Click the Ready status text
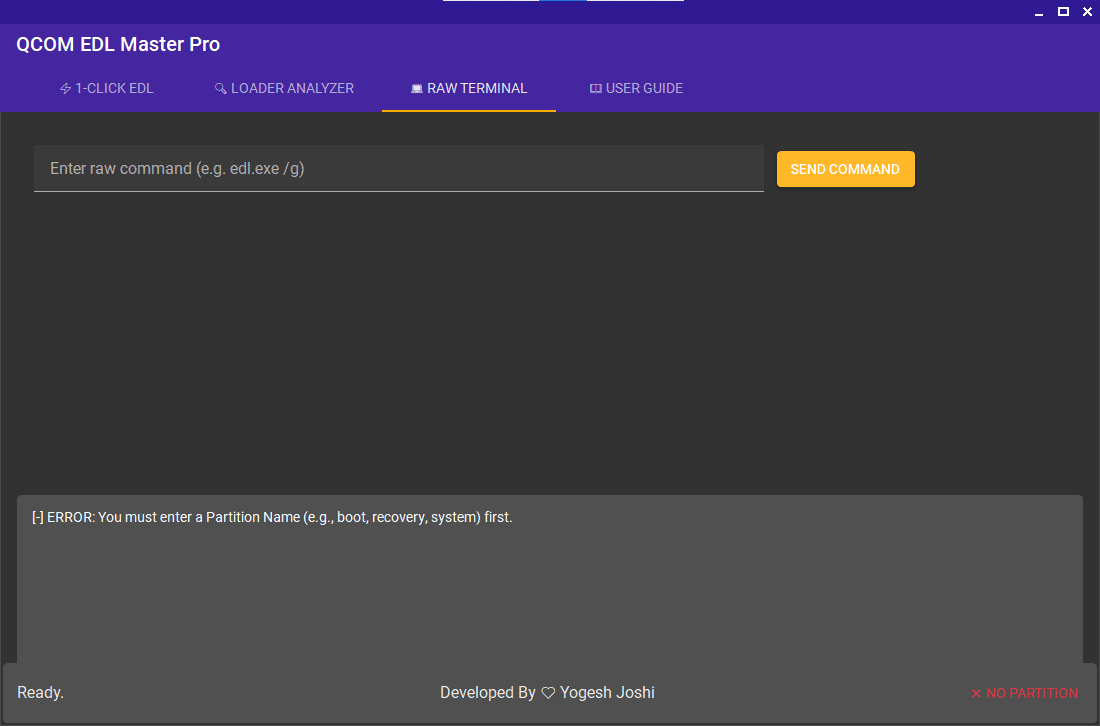The width and height of the screenshot is (1100, 726). [x=40, y=693]
